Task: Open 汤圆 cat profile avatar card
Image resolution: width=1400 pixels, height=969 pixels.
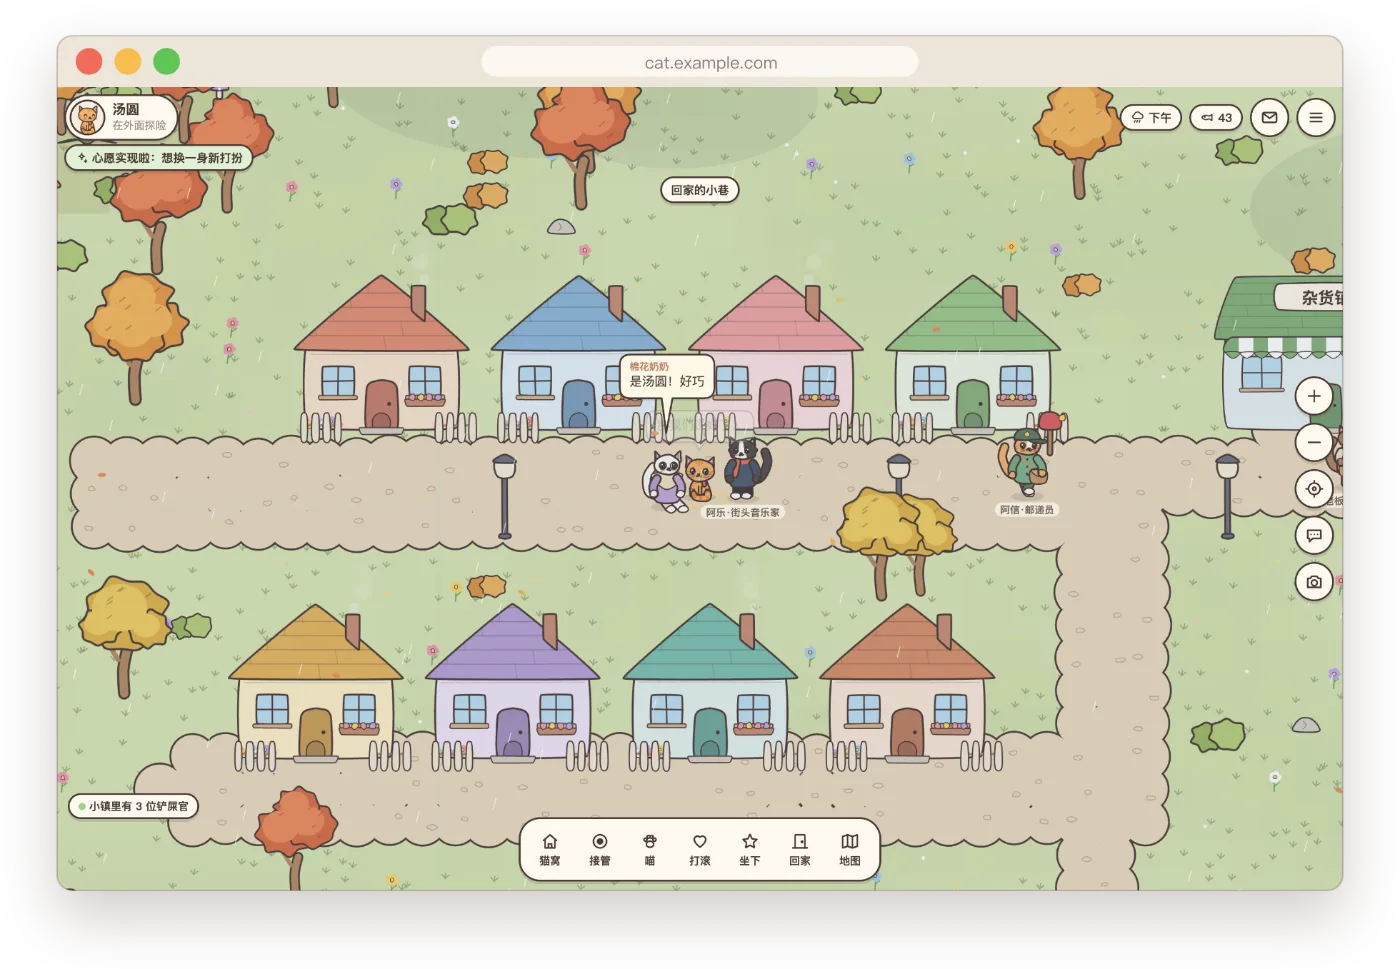Action: coord(121,117)
